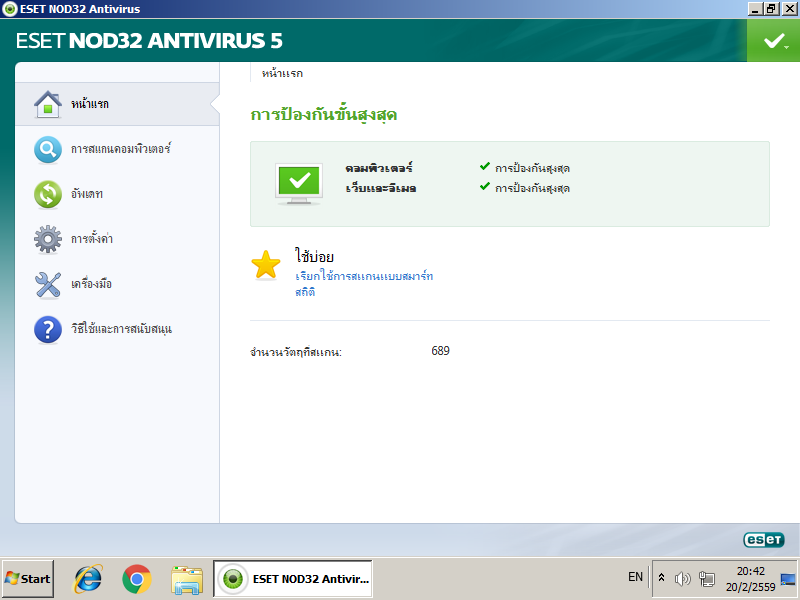Select การตั้งค่า in the sidebar
Screen dimensions: 800x600
[x=92, y=238]
